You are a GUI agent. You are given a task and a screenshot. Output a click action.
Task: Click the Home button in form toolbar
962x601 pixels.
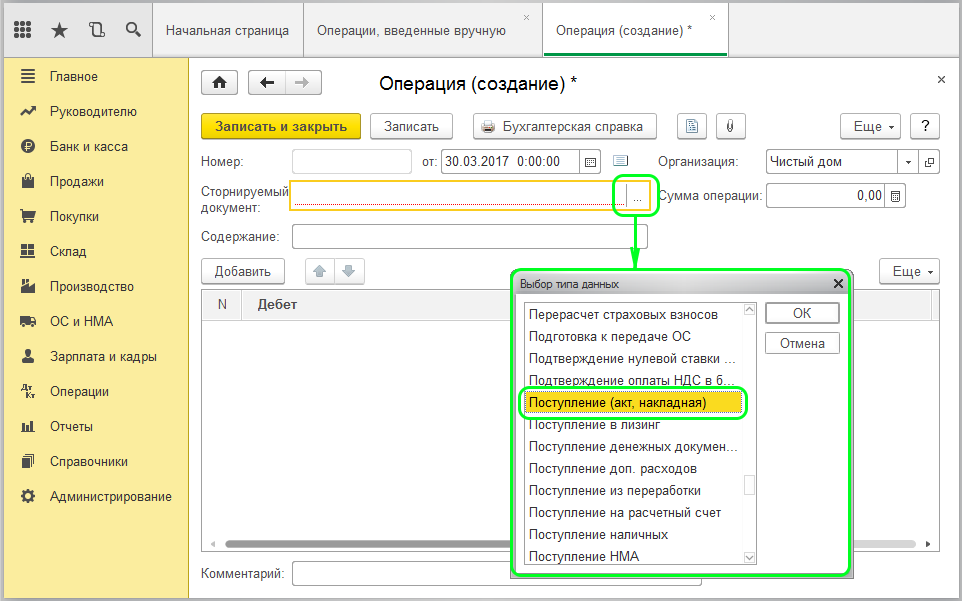tap(220, 83)
